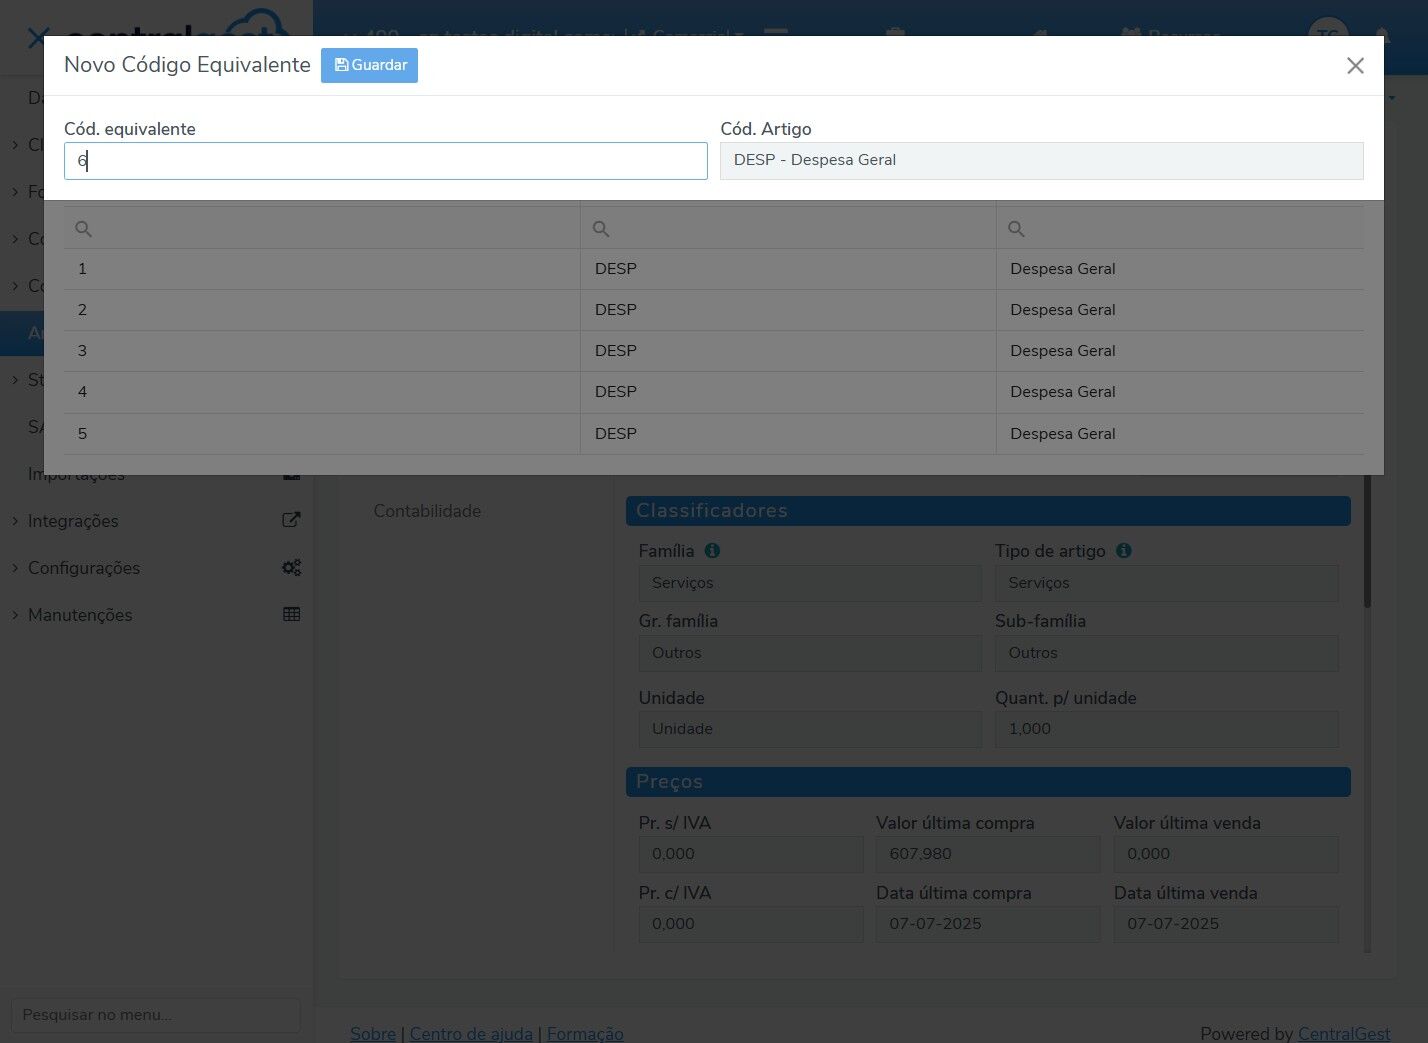The image size is (1428, 1043).
Task: Click the DESP cell in row 5
Action: 788,434
